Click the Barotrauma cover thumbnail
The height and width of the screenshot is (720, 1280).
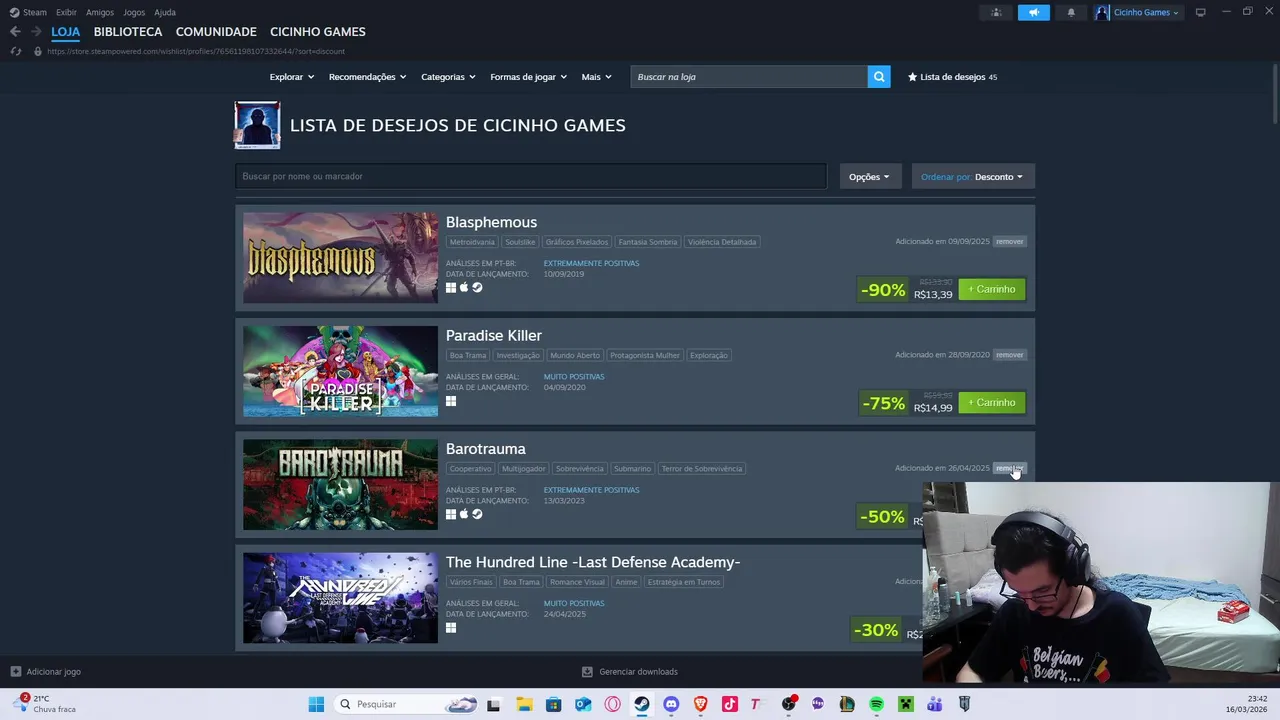340,484
